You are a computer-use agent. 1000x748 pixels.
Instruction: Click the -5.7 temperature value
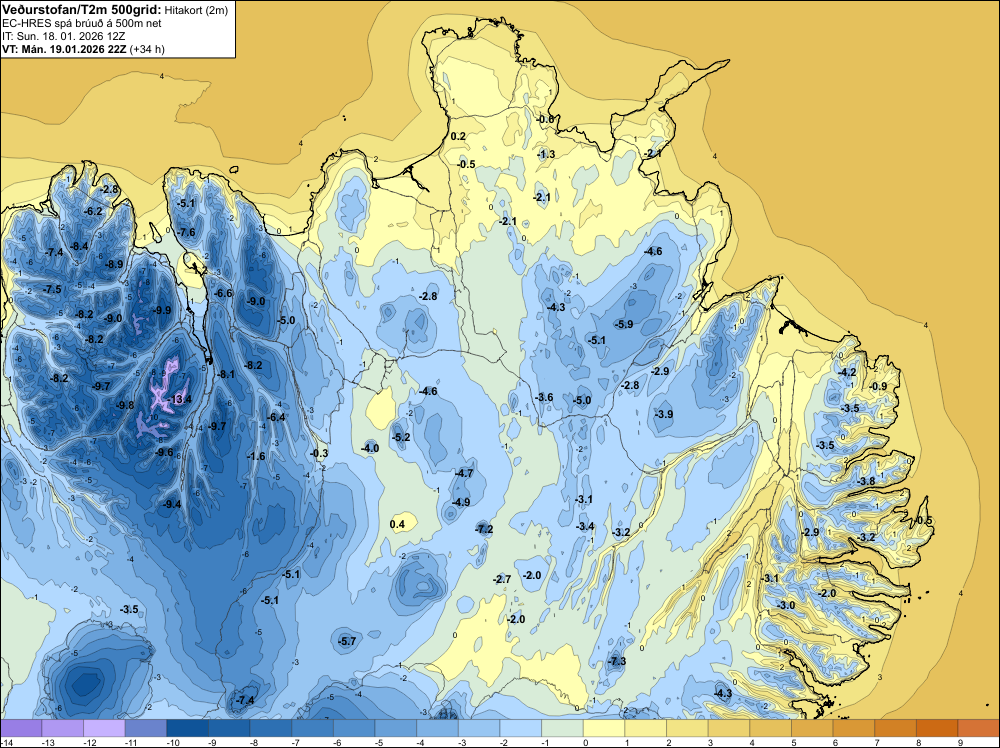(347, 641)
